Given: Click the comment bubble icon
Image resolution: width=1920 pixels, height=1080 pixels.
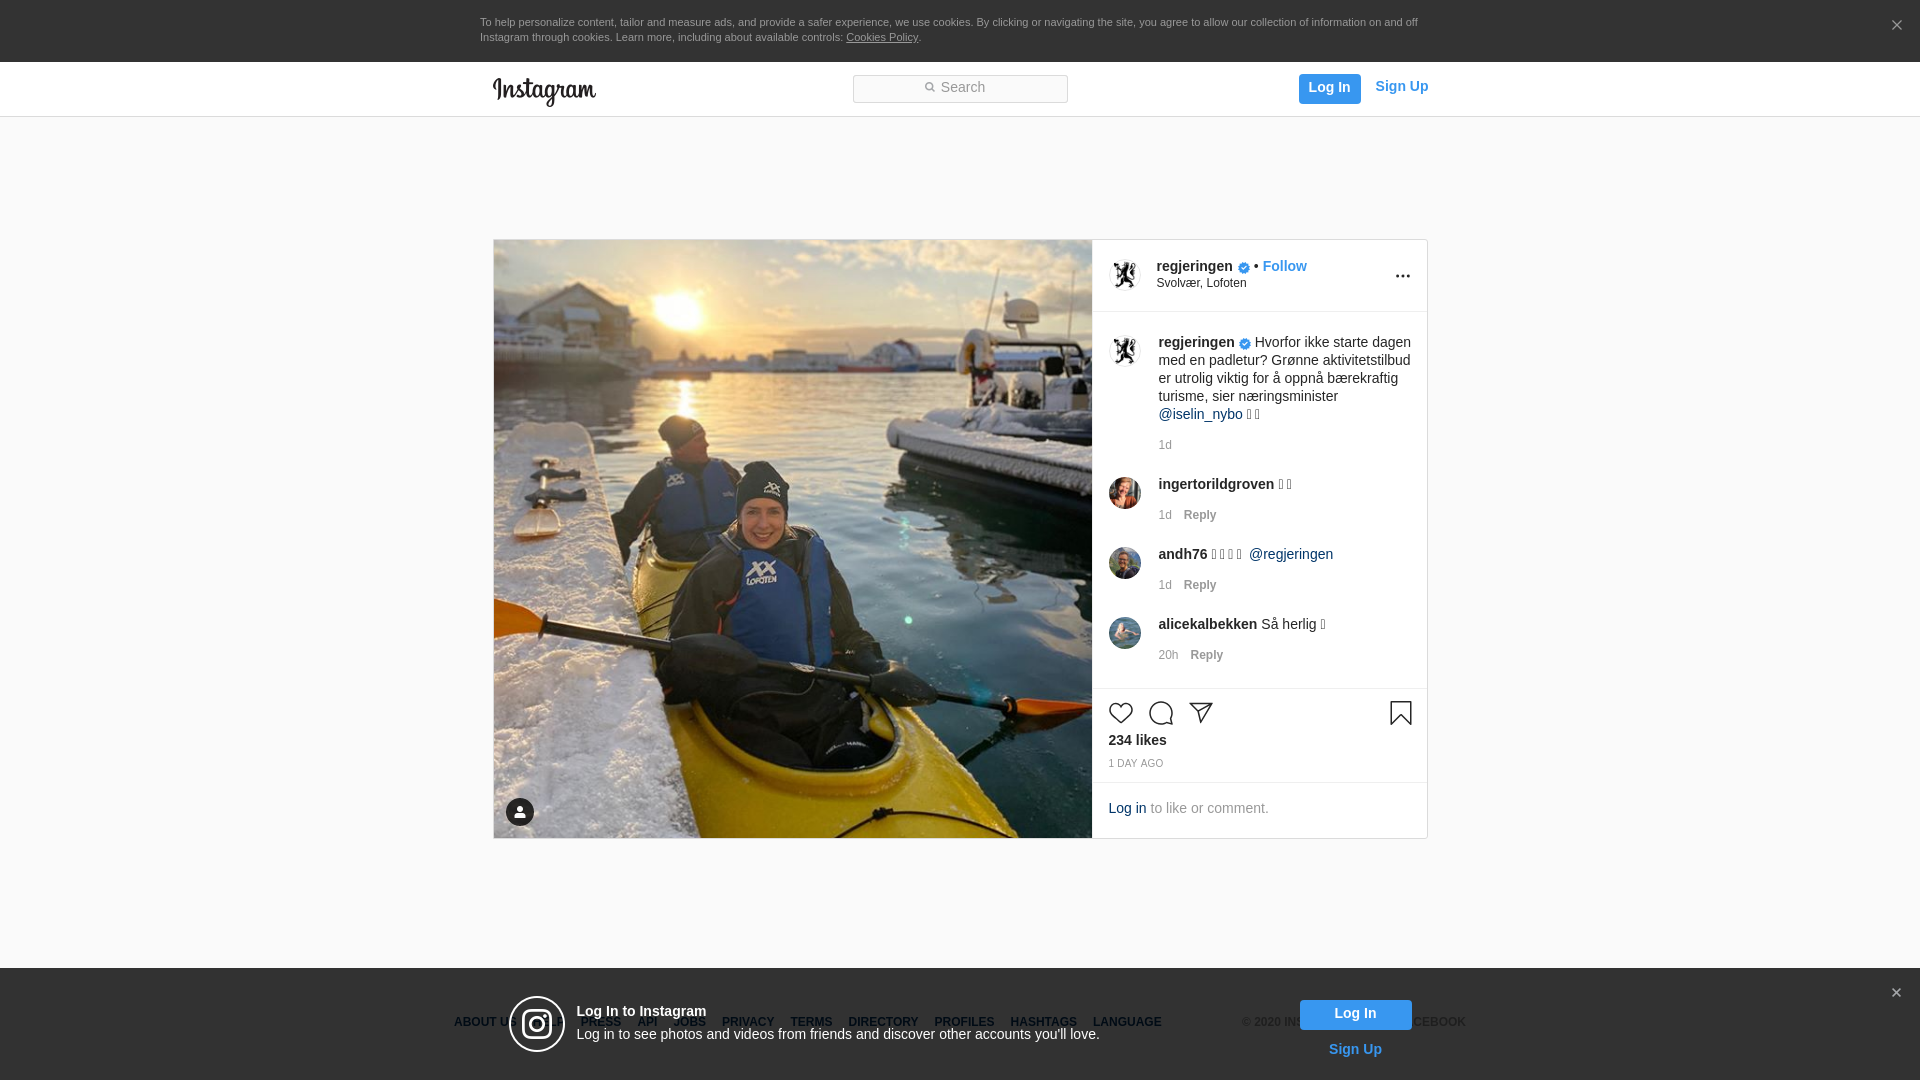Looking at the screenshot, I should pyautogui.click(x=1160, y=713).
